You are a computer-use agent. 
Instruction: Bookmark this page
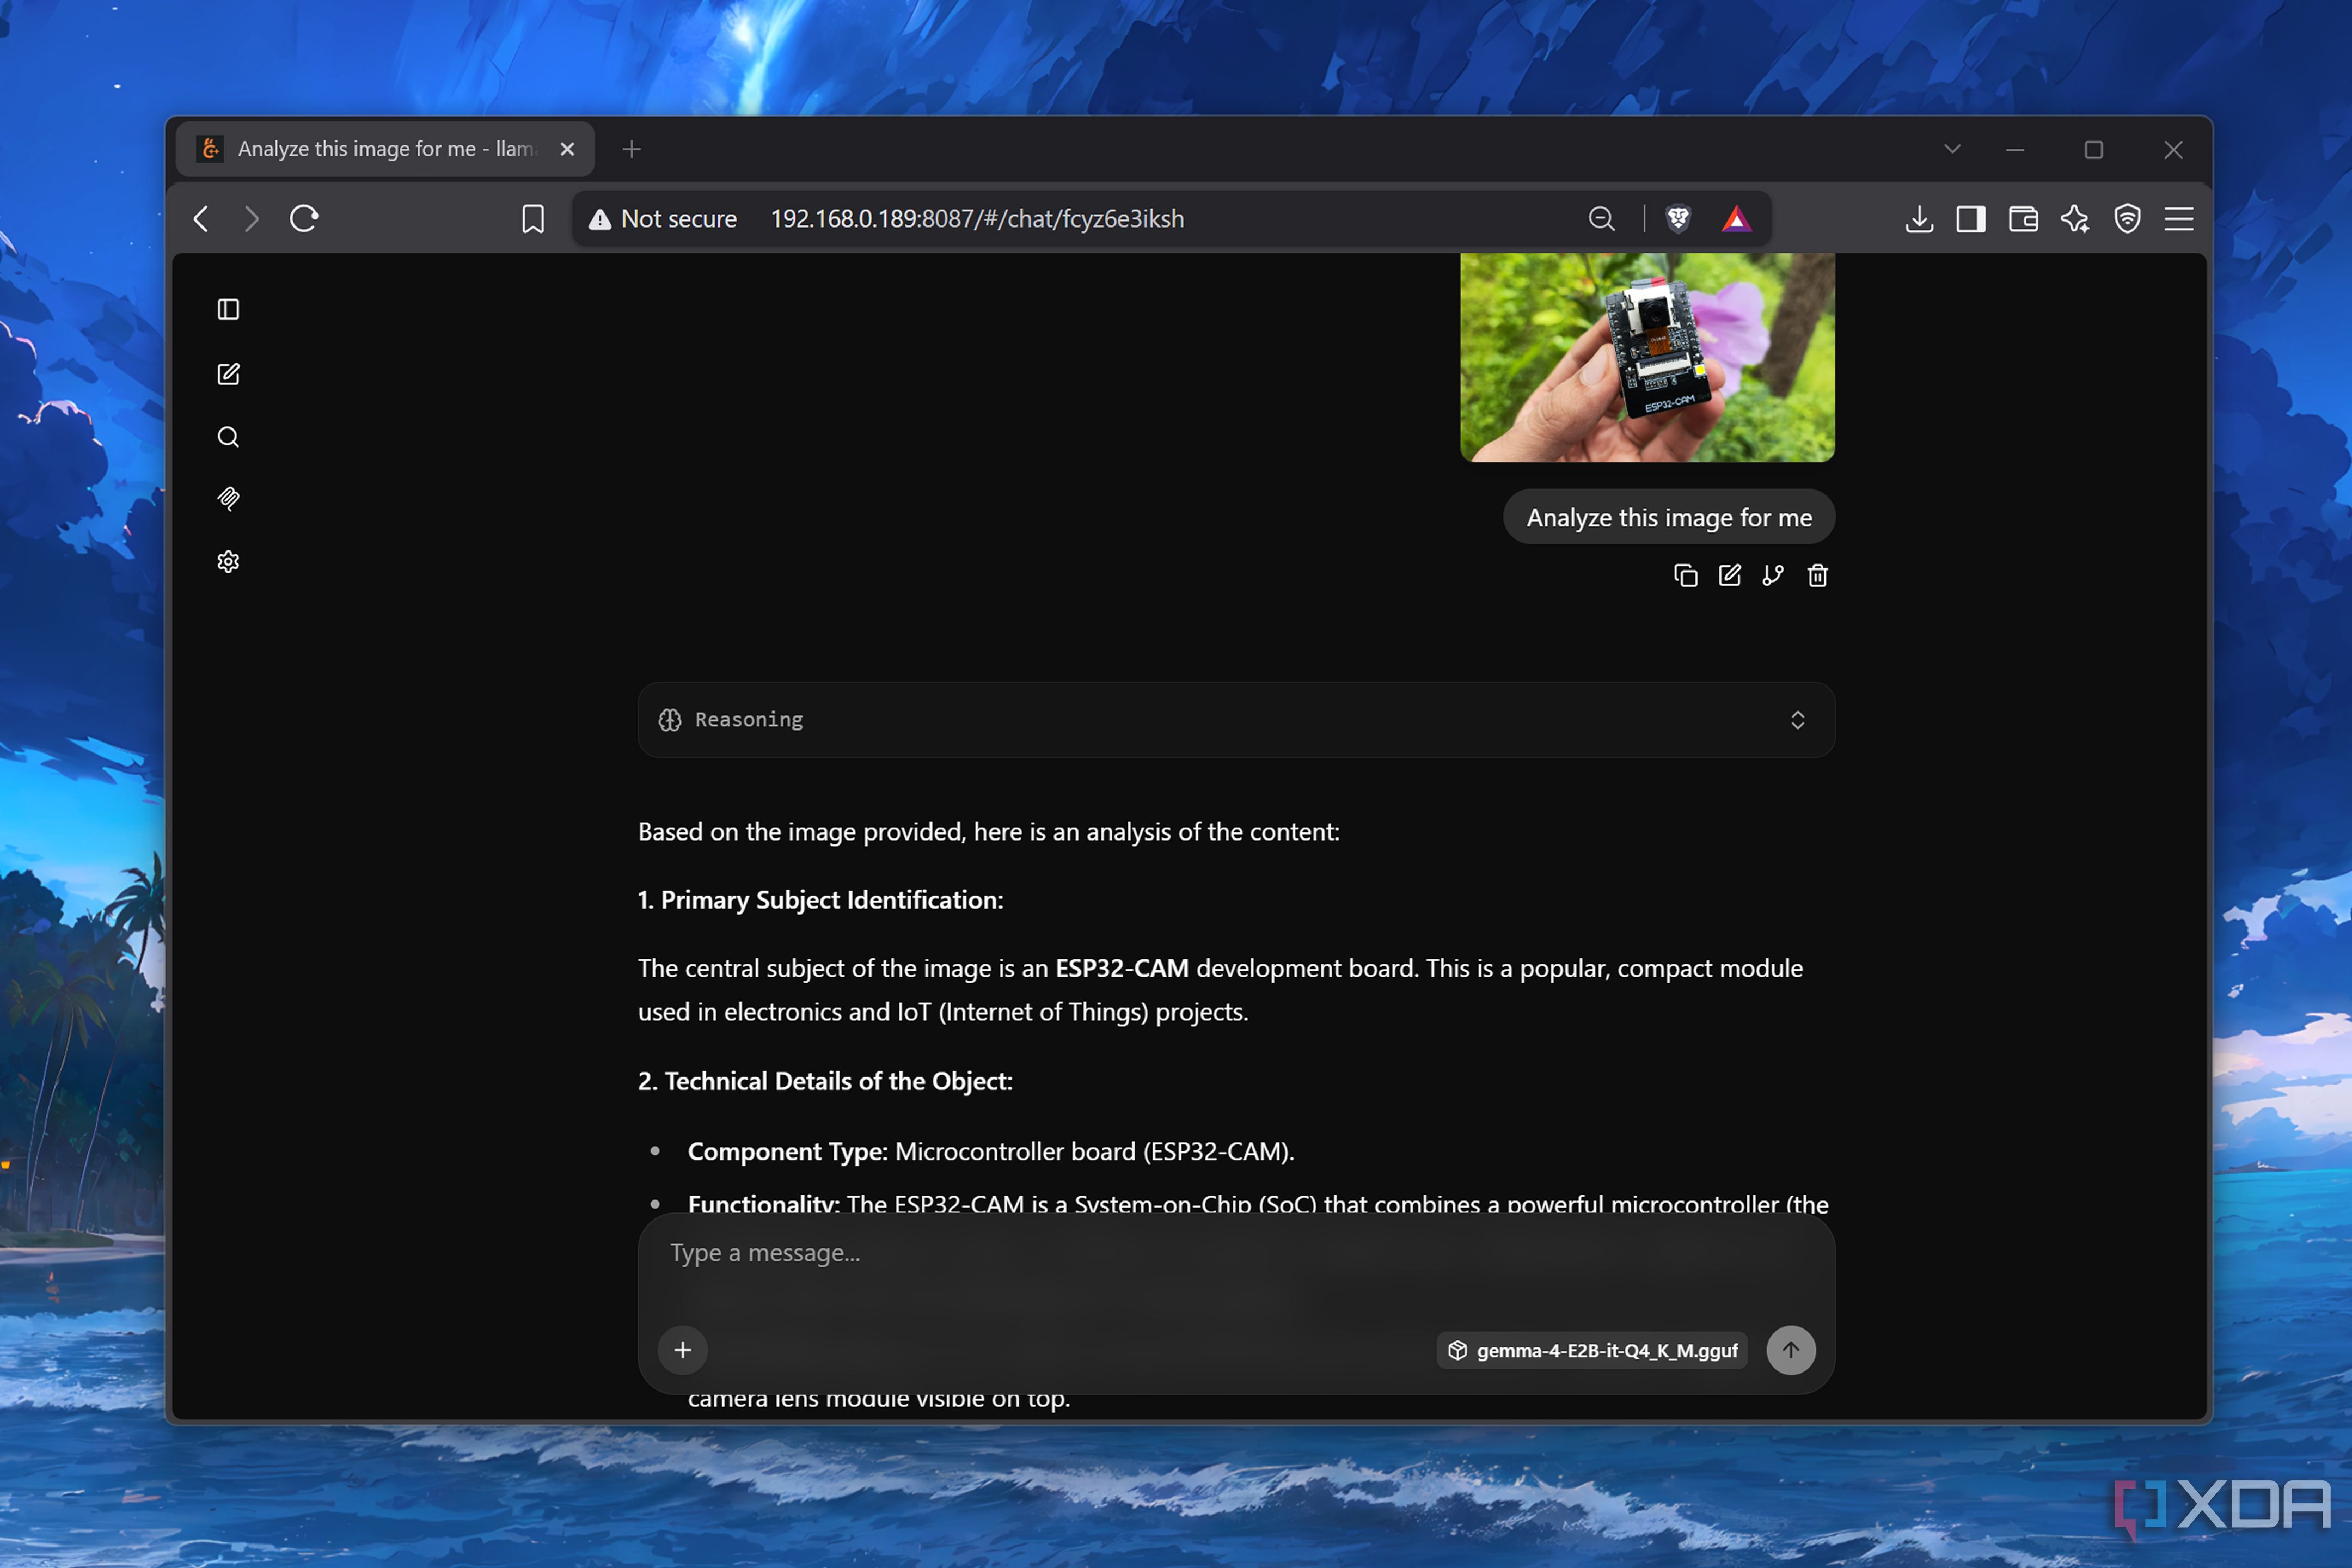click(x=533, y=219)
